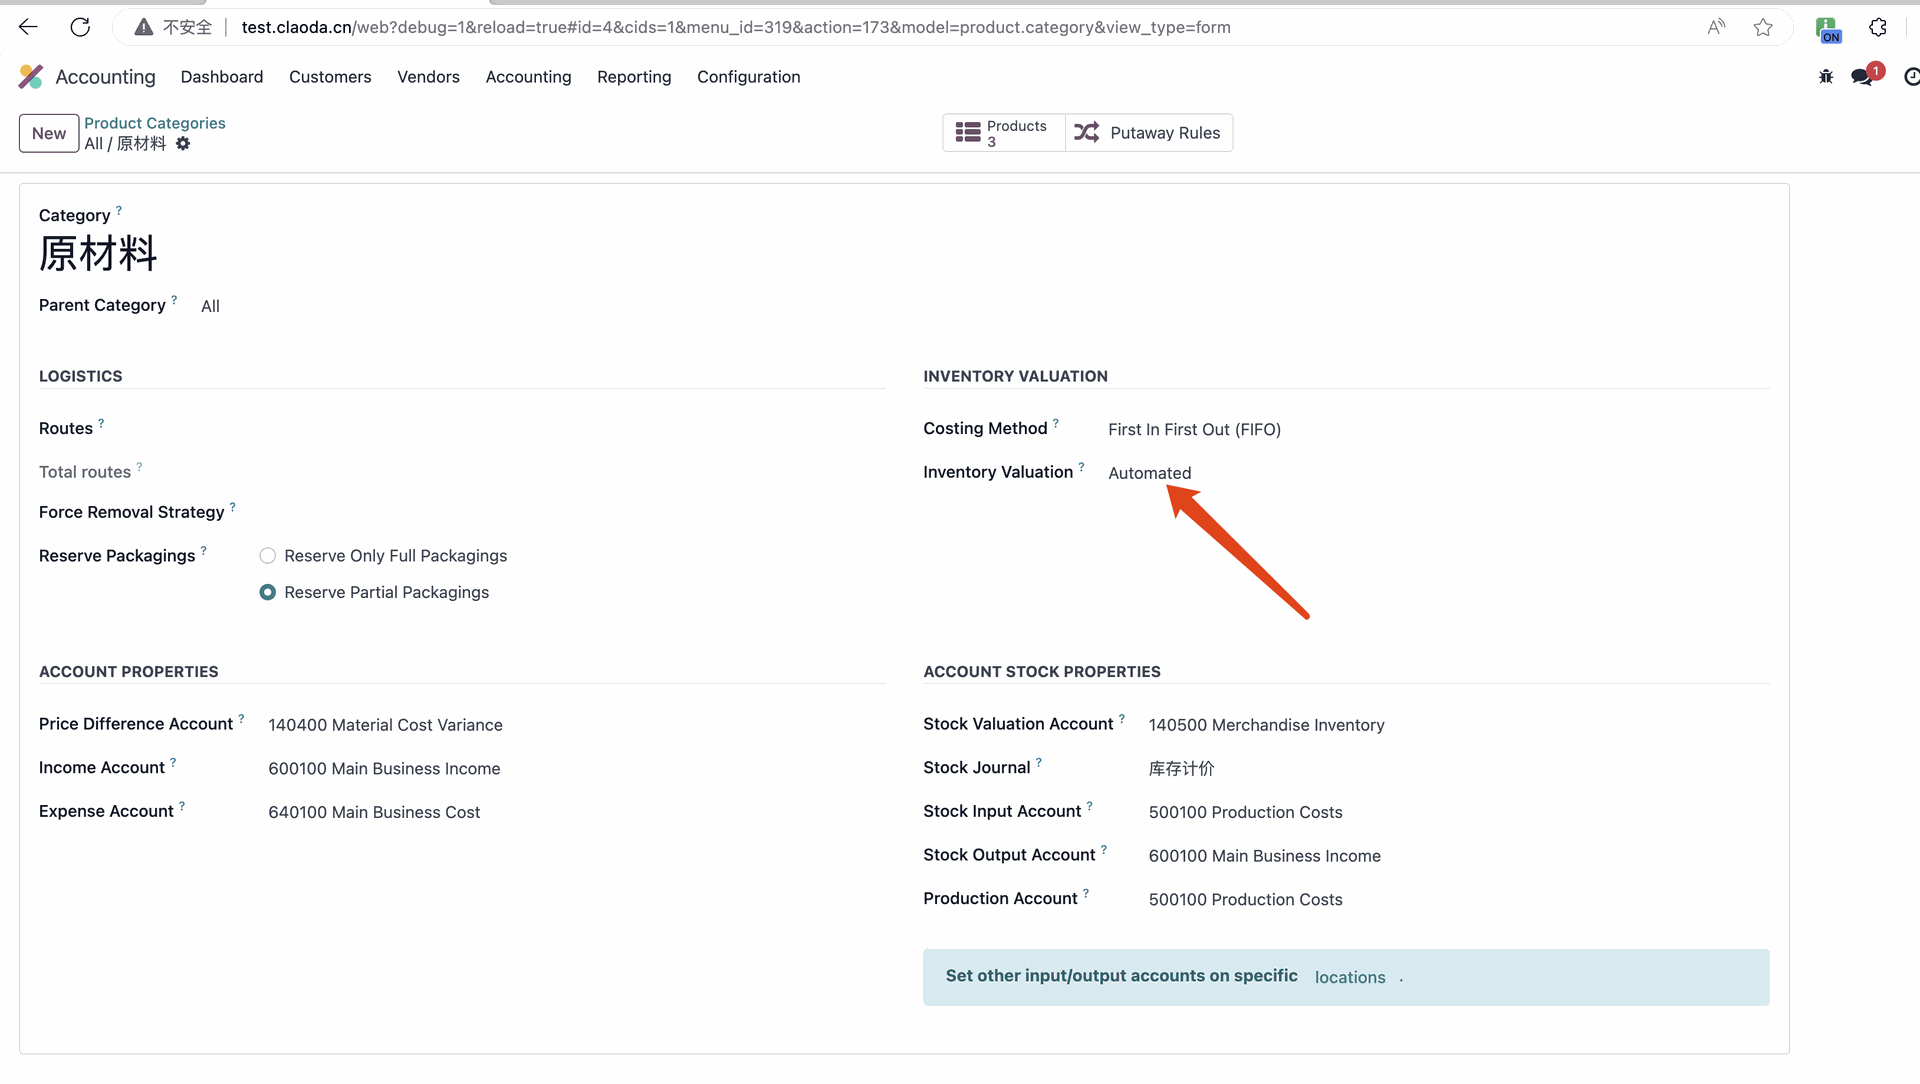Open Stock Input Account 500100 field
The image size is (1920, 1084).
tap(1245, 813)
